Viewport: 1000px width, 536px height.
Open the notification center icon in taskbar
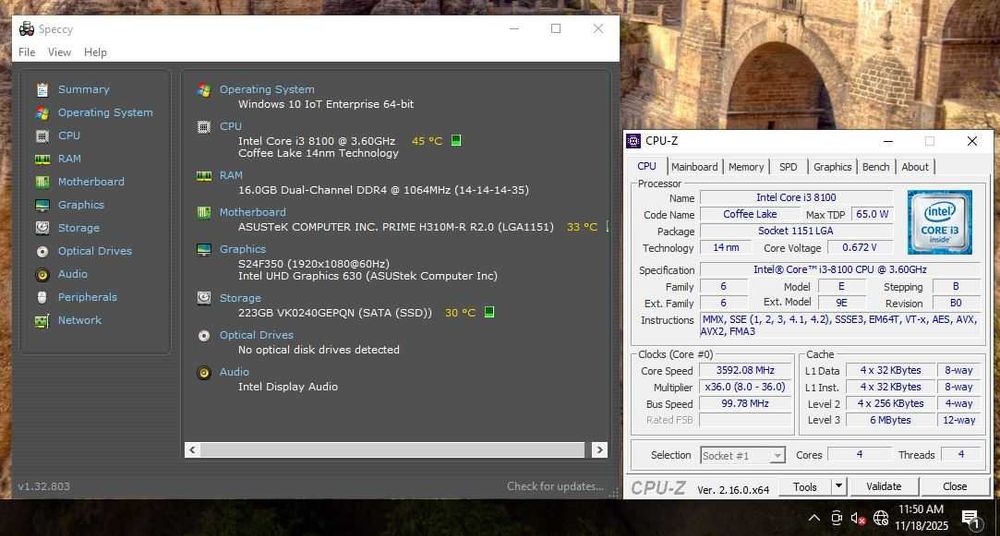click(x=971, y=518)
